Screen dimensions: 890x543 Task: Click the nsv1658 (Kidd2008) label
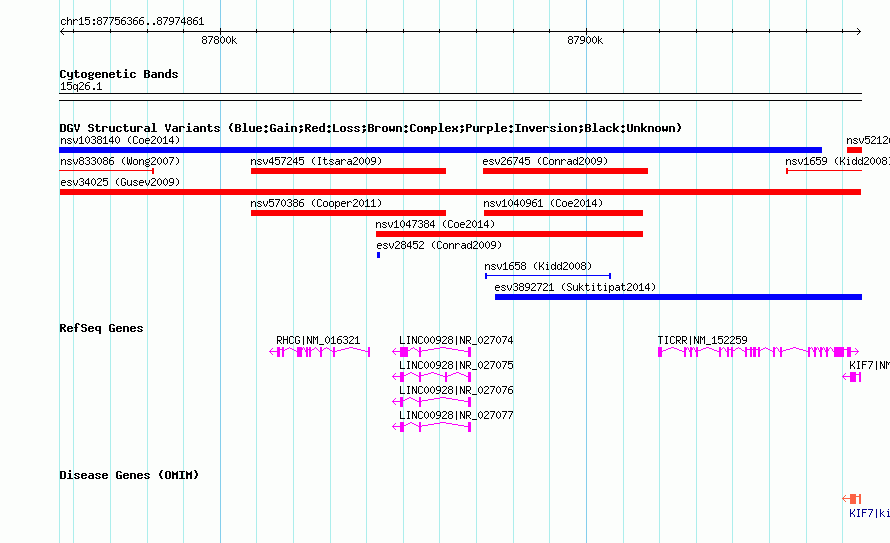tap(538, 266)
